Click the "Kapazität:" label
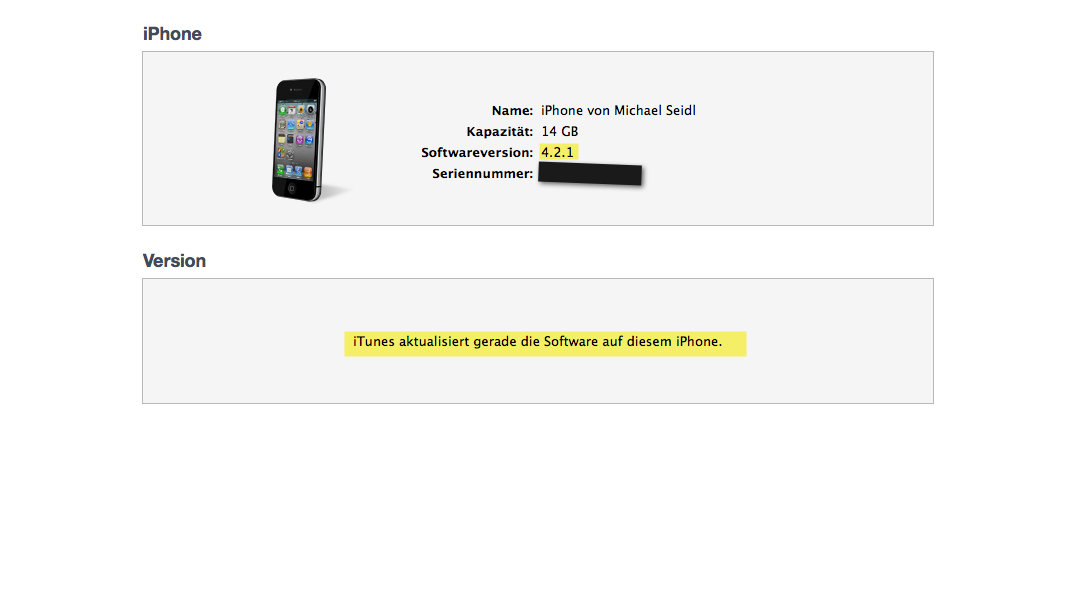This screenshot has width=1079, height=612. 500,131
